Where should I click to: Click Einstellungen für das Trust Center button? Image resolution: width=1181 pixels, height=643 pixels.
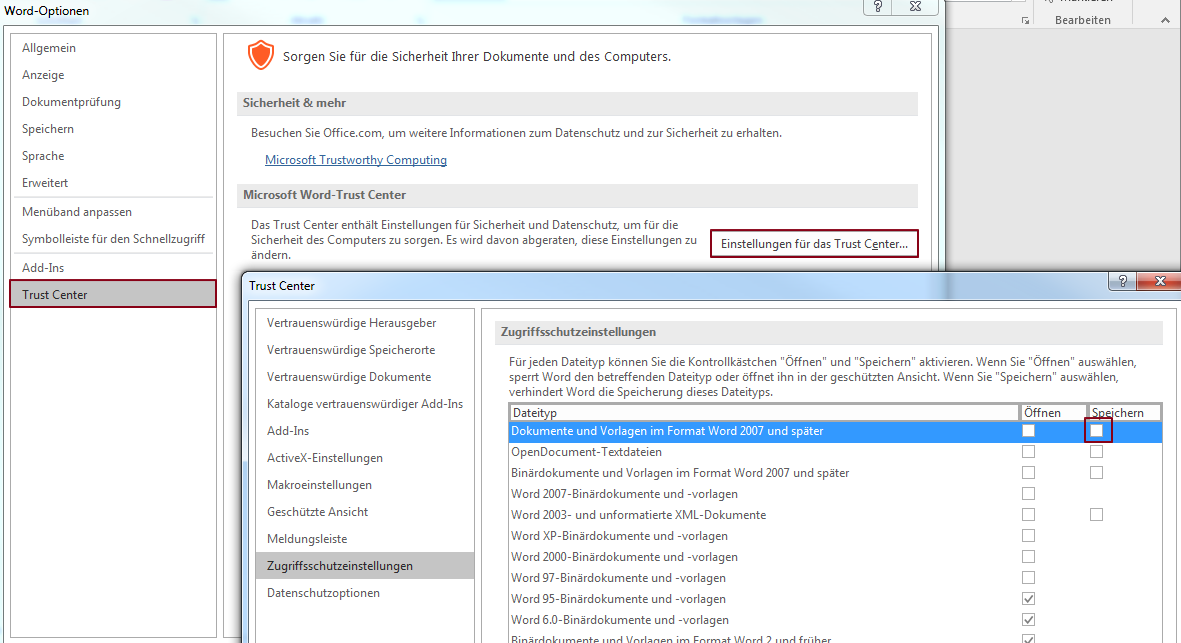(x=814, y=244)
